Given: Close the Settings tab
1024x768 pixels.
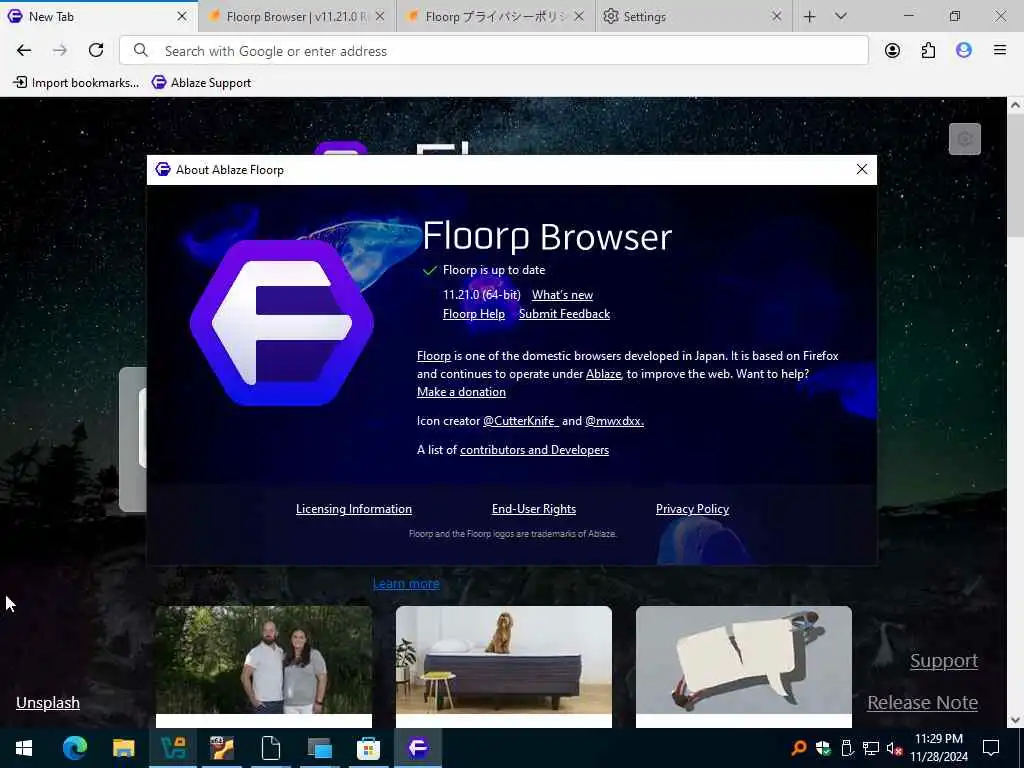Looking at the screenshot, I should coord(776,16).
